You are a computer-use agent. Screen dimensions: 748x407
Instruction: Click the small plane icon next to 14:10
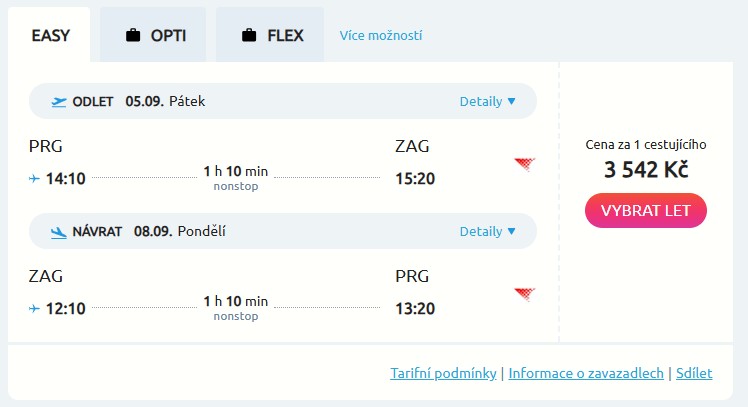(35, 179)
